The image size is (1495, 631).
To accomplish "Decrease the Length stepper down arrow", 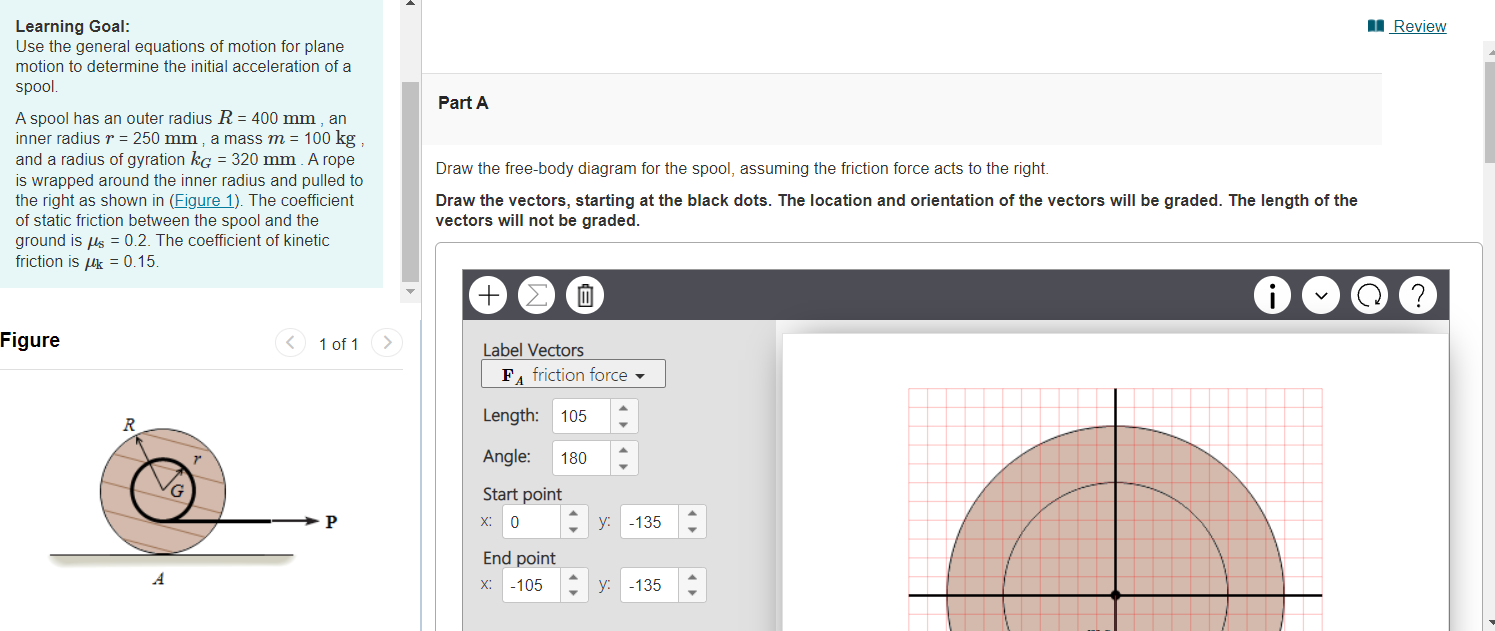I will pos(625,423).
